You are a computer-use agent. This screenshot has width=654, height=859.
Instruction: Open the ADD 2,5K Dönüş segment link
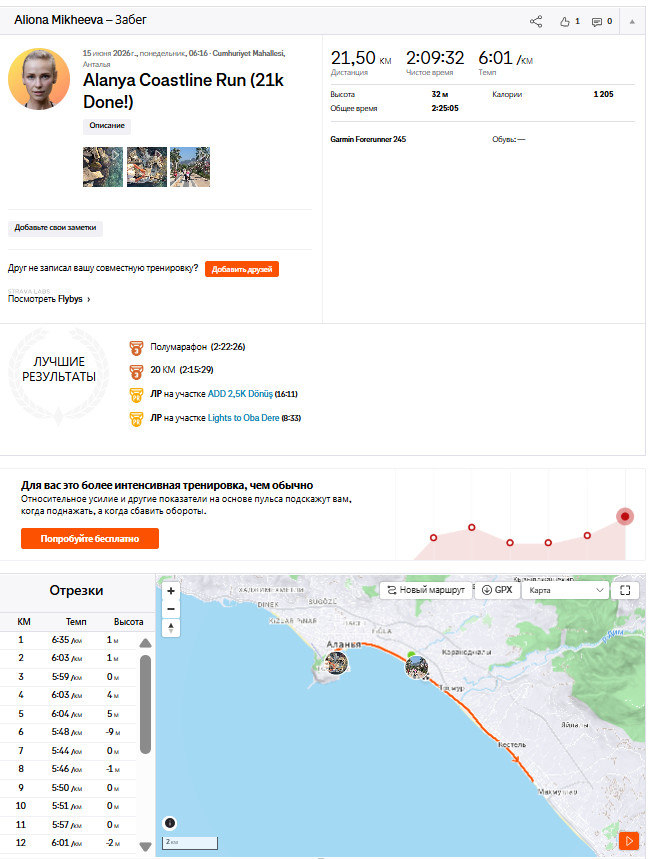click(240, 394)
